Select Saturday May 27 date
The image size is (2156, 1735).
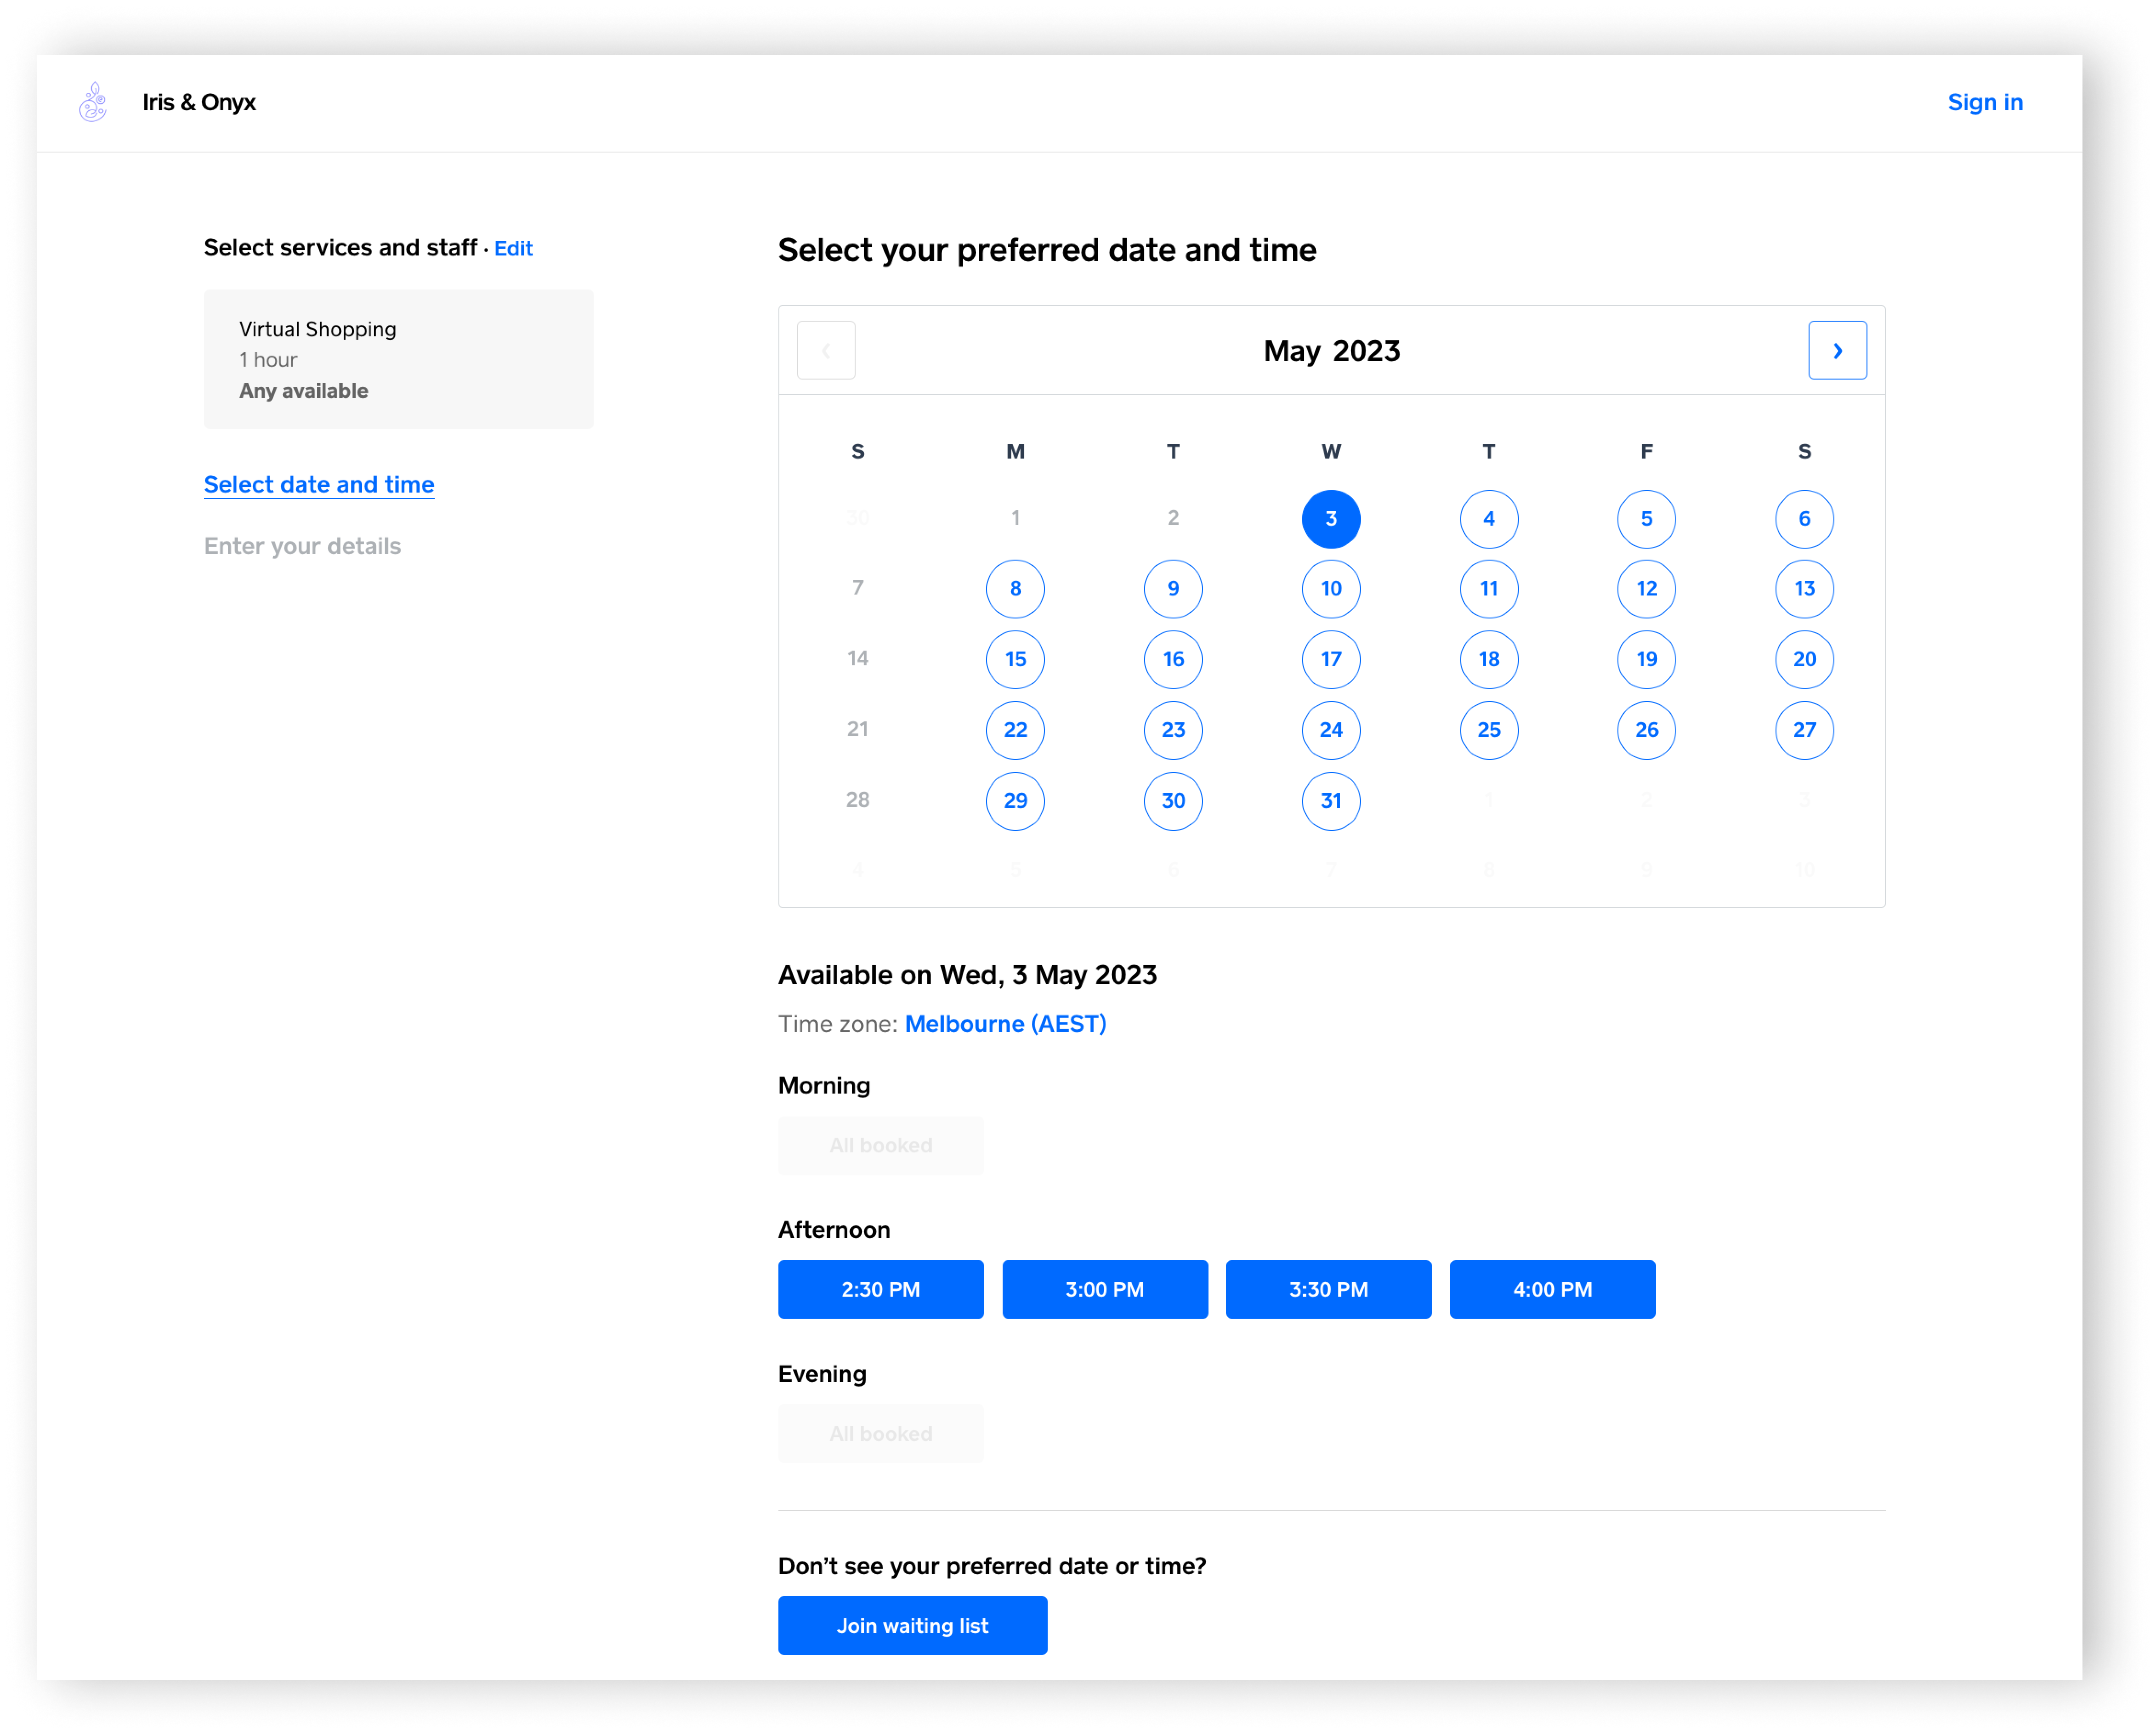coord(1803,730)
